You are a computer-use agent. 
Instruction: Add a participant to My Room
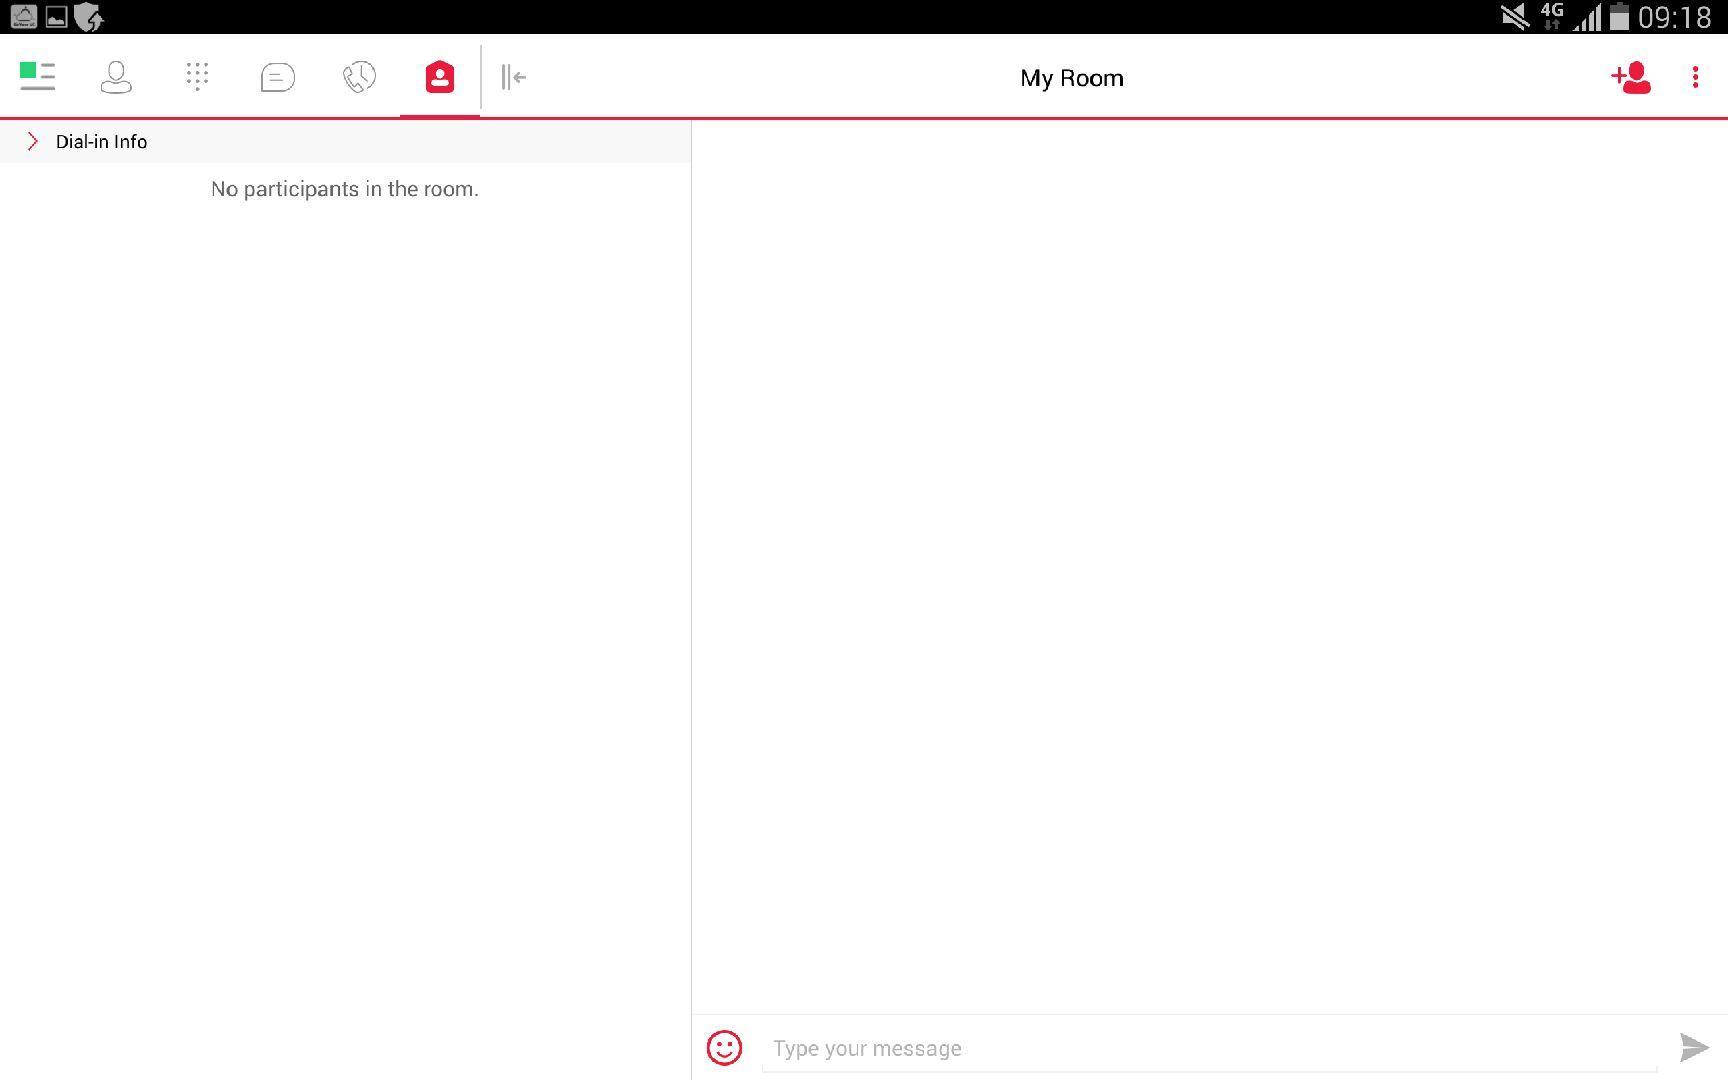[x=1630, y=77]
